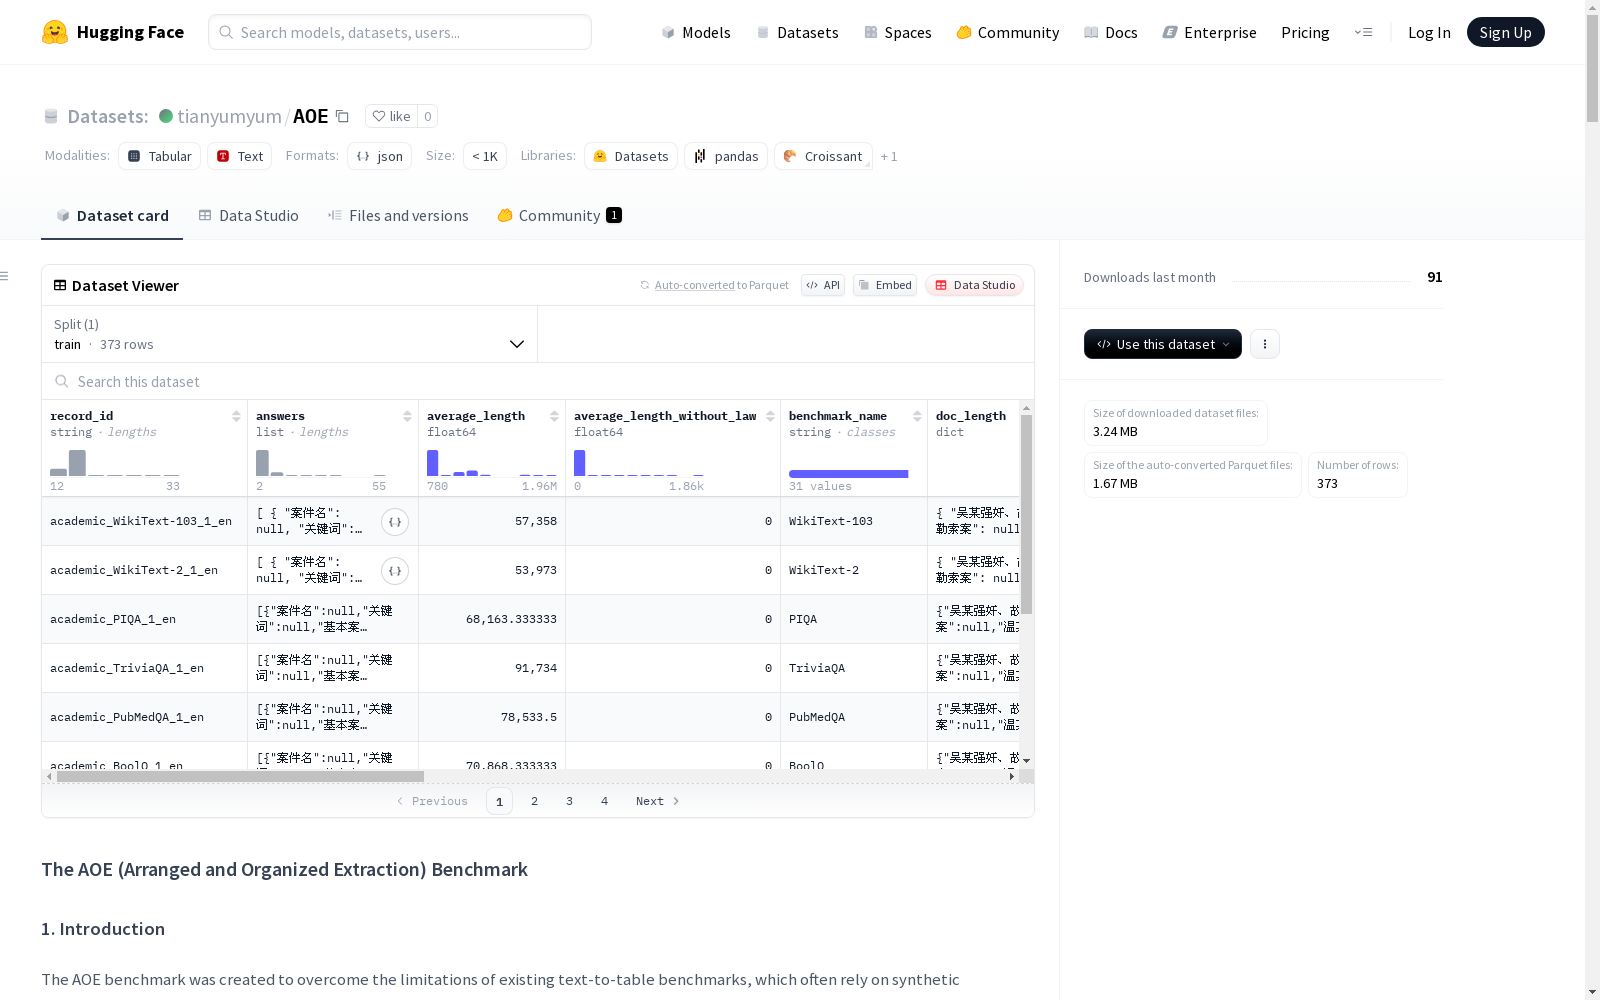Switch to the Data Studio tab
This screenshot has height=1000, width=1600.
click(x=249, y=215)
